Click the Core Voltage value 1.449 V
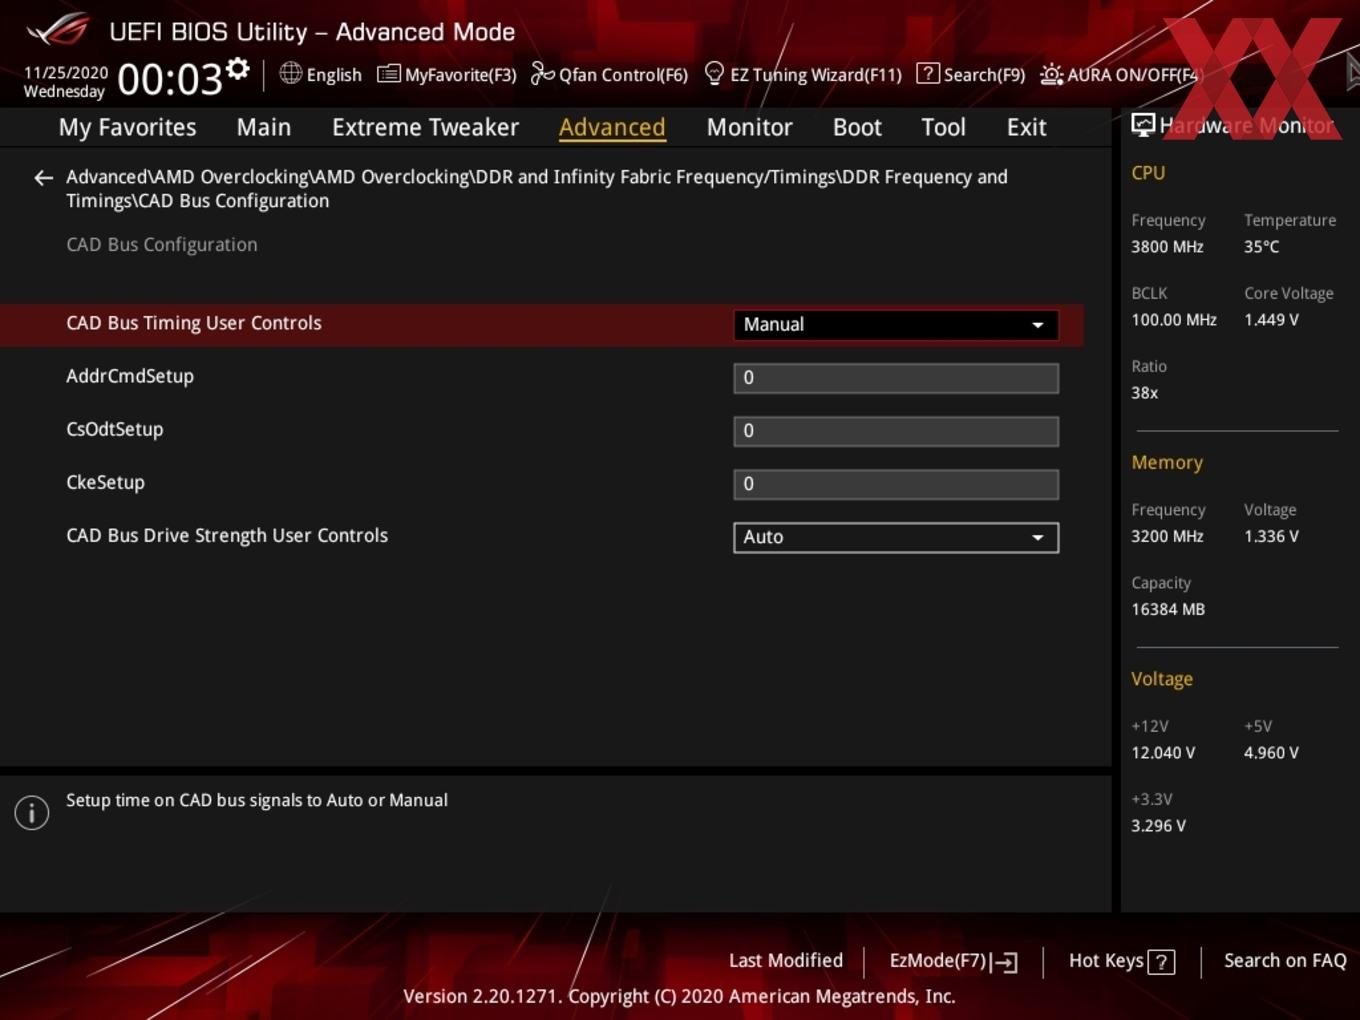This screenshot has height=1020, width=1360. click(x=1271, y=320)
